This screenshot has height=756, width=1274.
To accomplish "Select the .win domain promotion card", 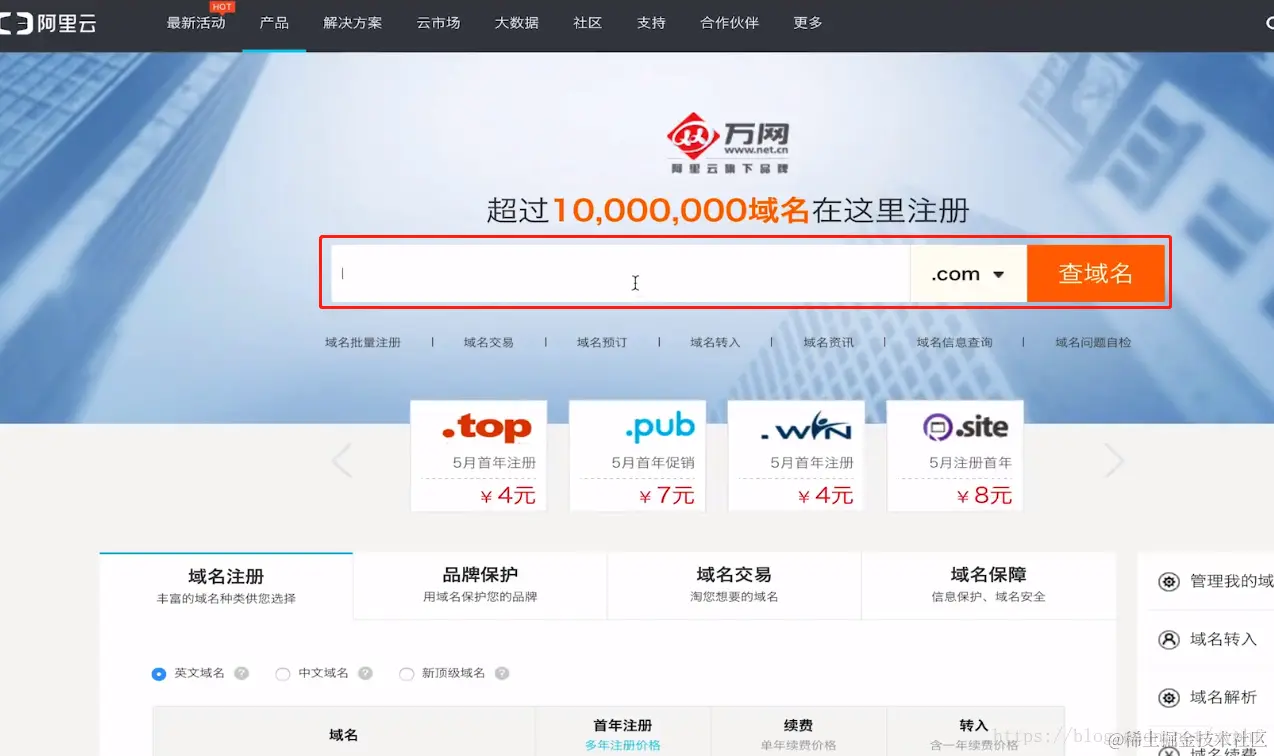I will point(796,456).
